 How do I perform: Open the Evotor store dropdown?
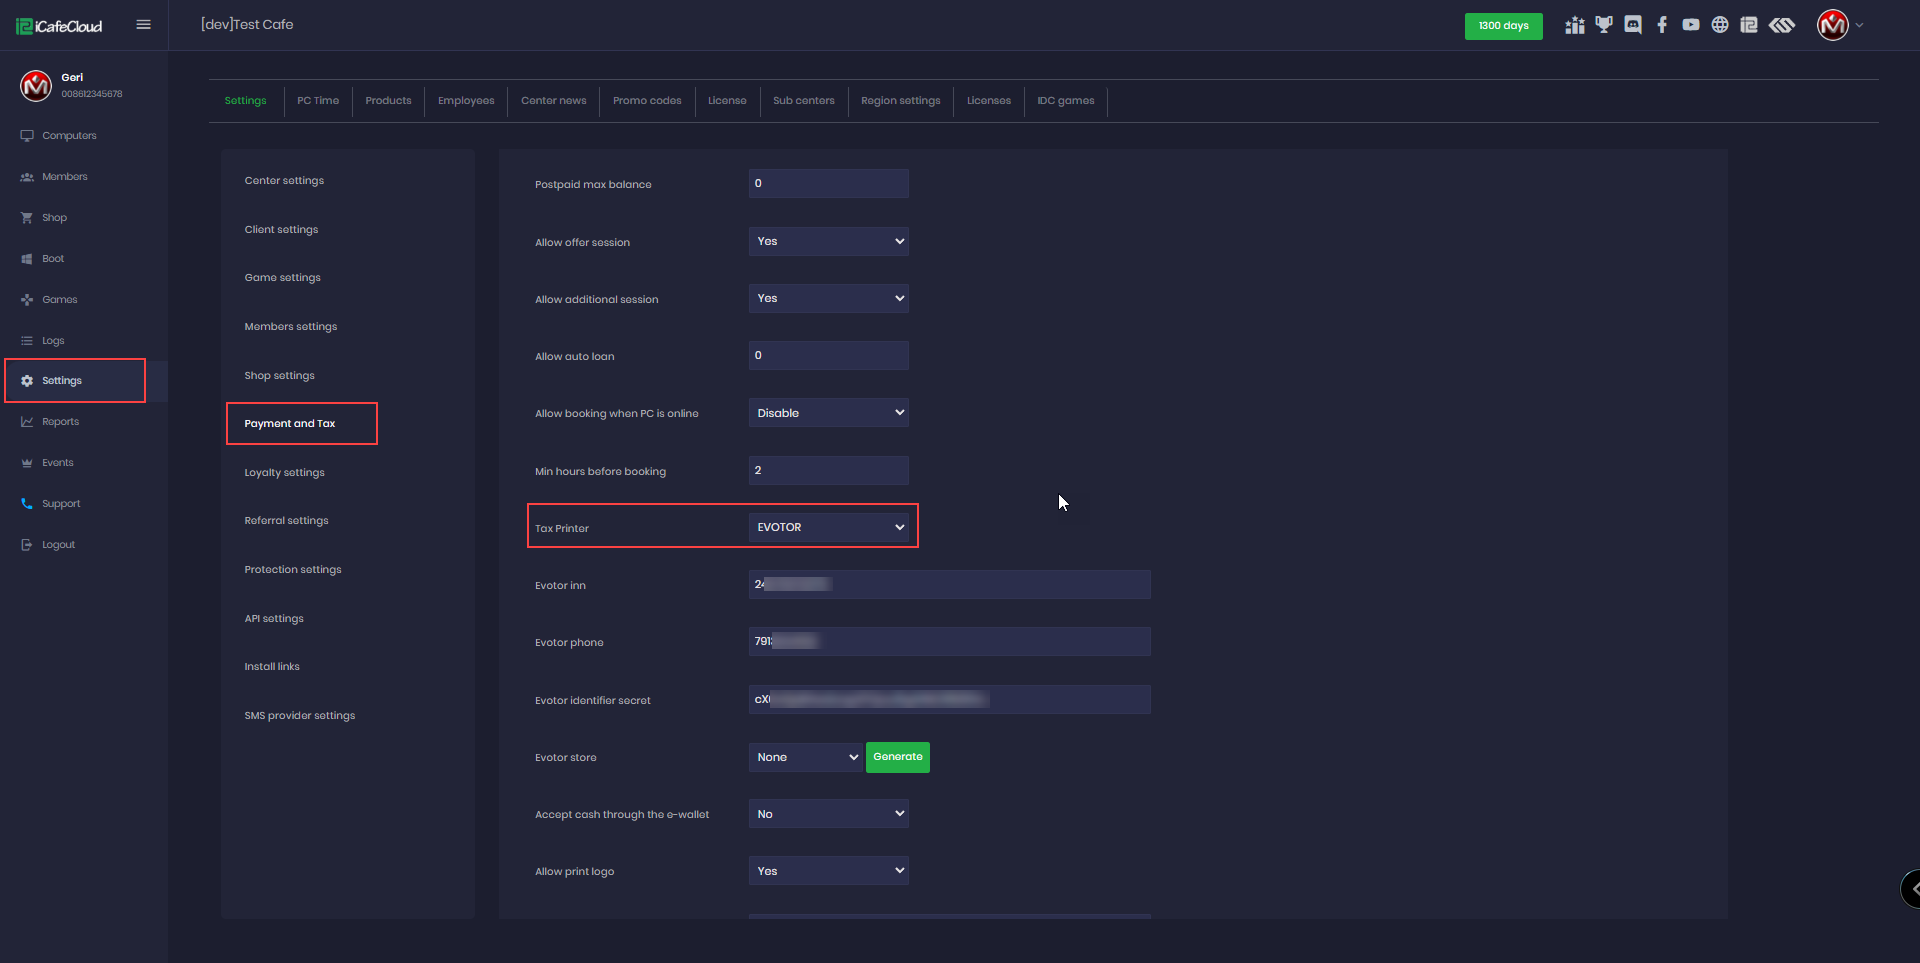coord(805,757)
